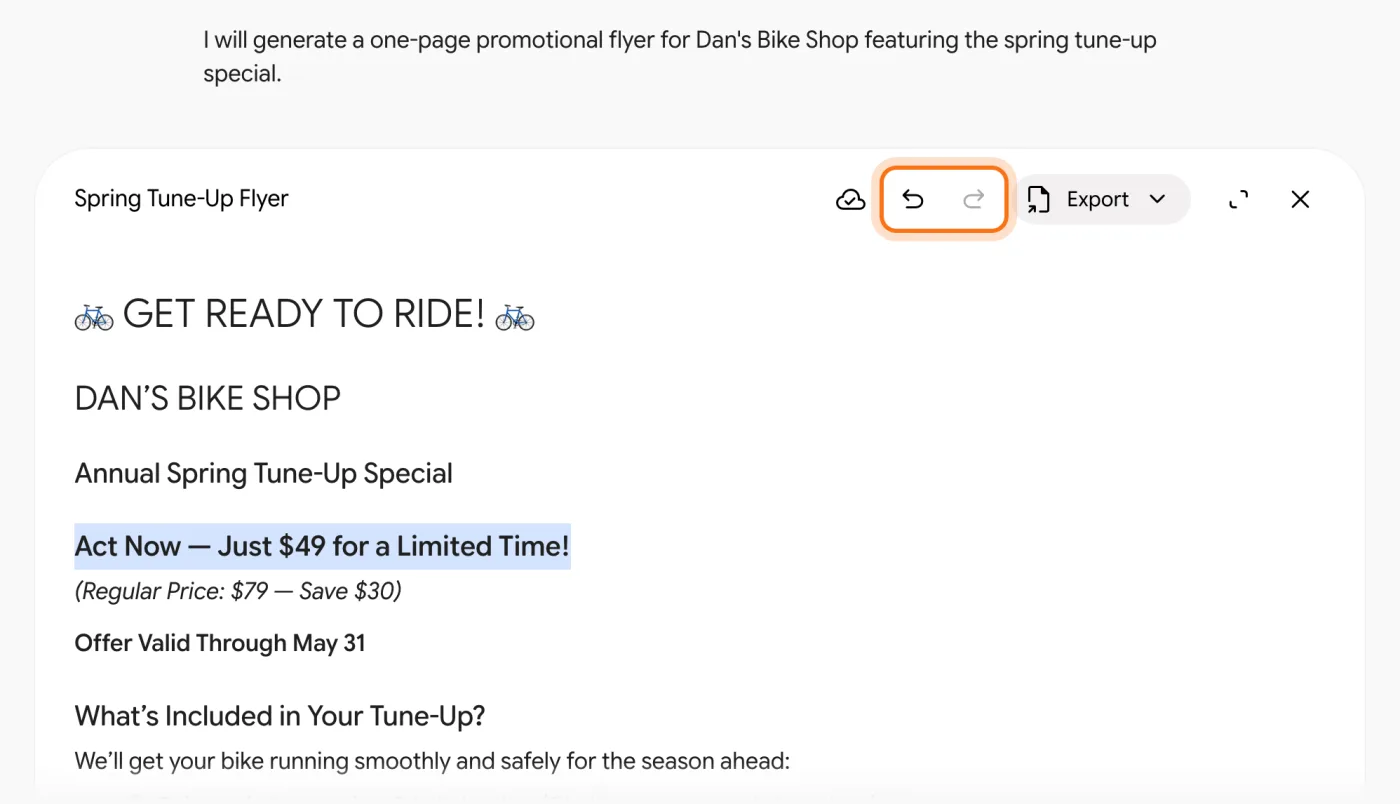Viewport: 1400px width, 804px height.
Task: Click the Export button label
Action: click(1097, 199)
